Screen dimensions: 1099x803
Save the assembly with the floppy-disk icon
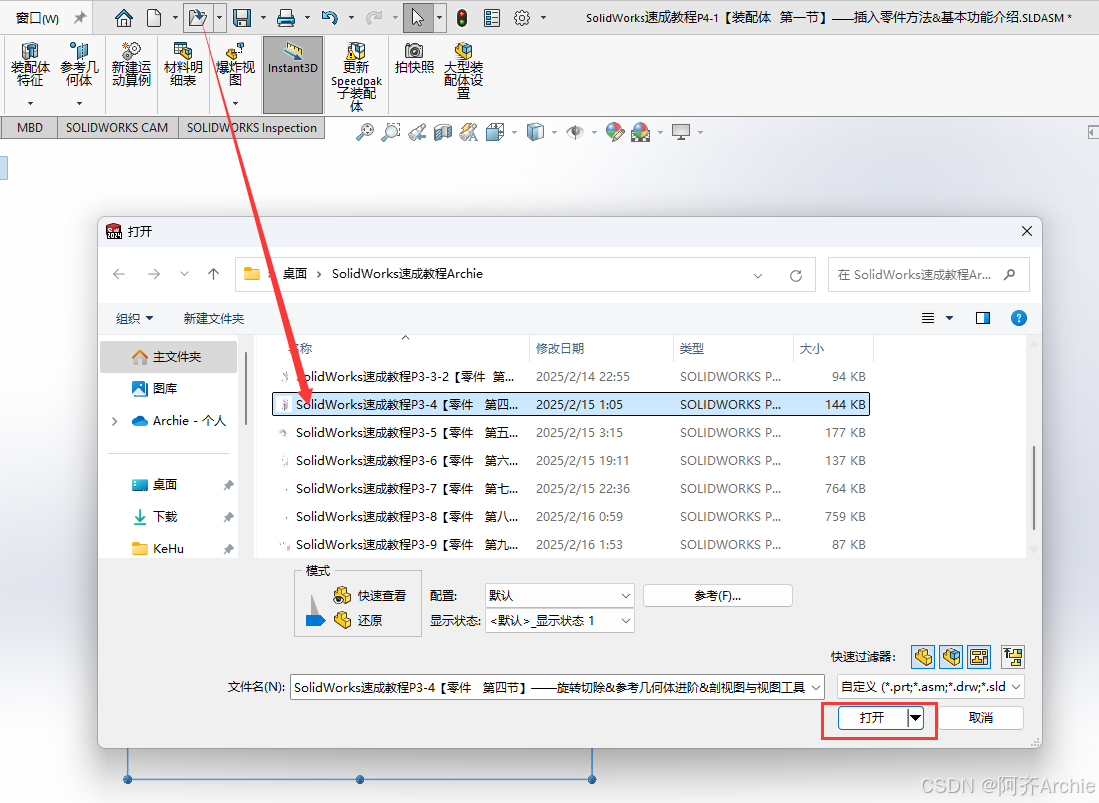coord(242,18)
